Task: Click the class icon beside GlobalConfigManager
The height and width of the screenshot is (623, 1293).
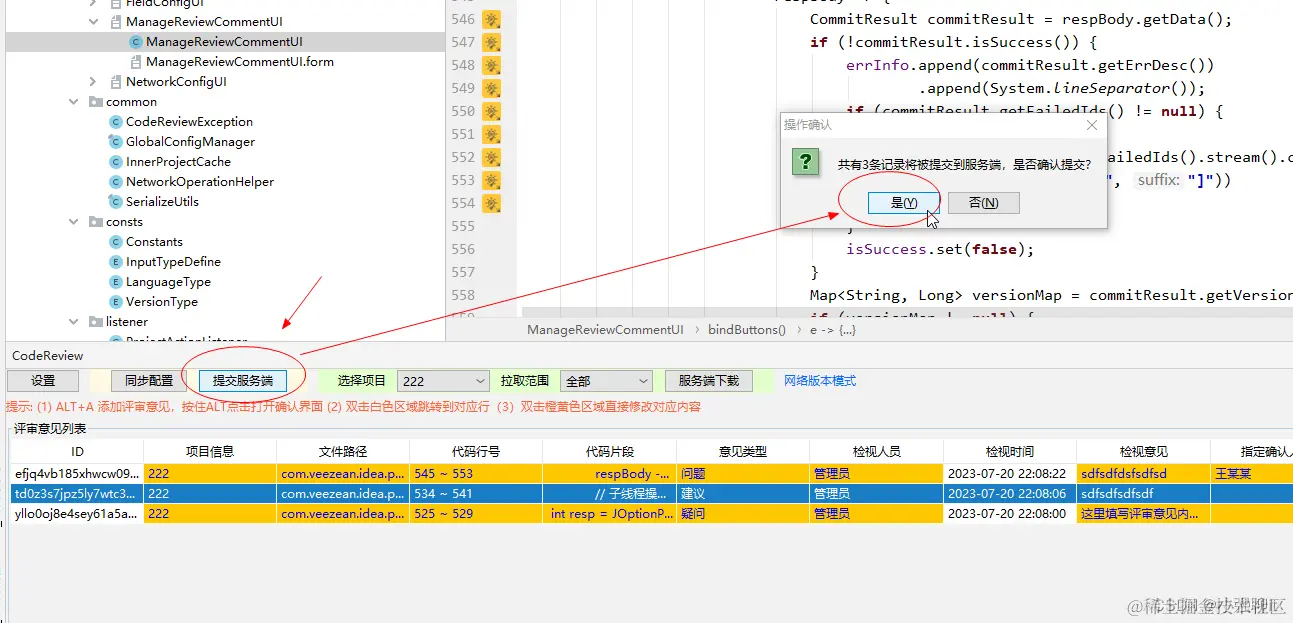Action: click(x=116, y=142)
